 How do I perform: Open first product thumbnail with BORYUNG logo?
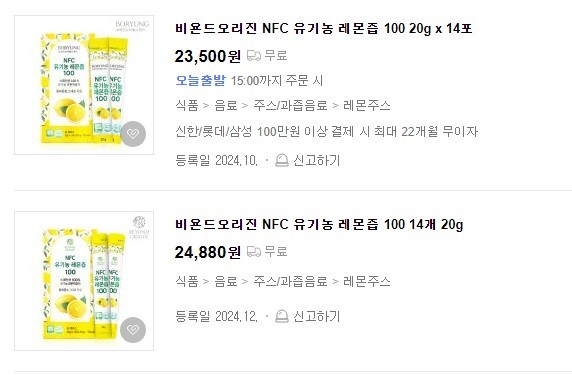pos(84,85)
